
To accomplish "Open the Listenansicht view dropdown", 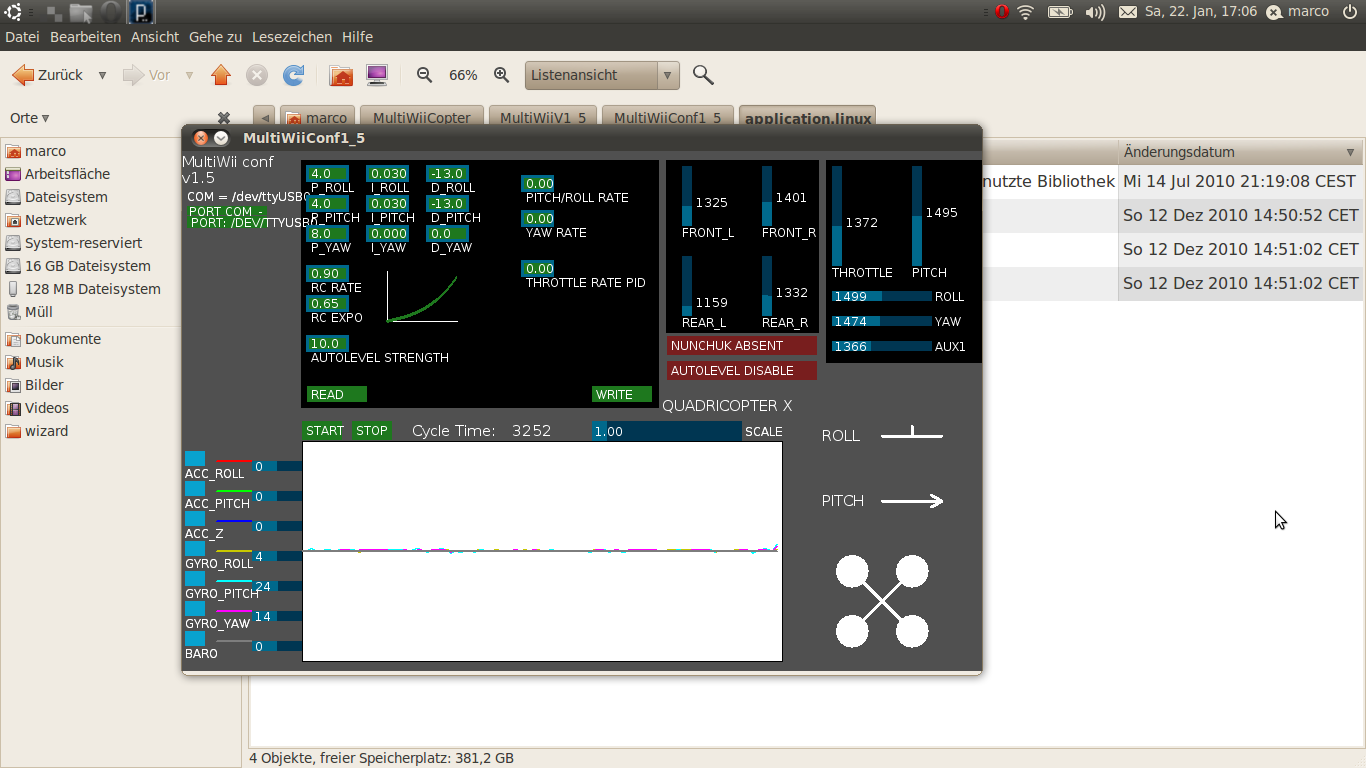I will (602, 75).
